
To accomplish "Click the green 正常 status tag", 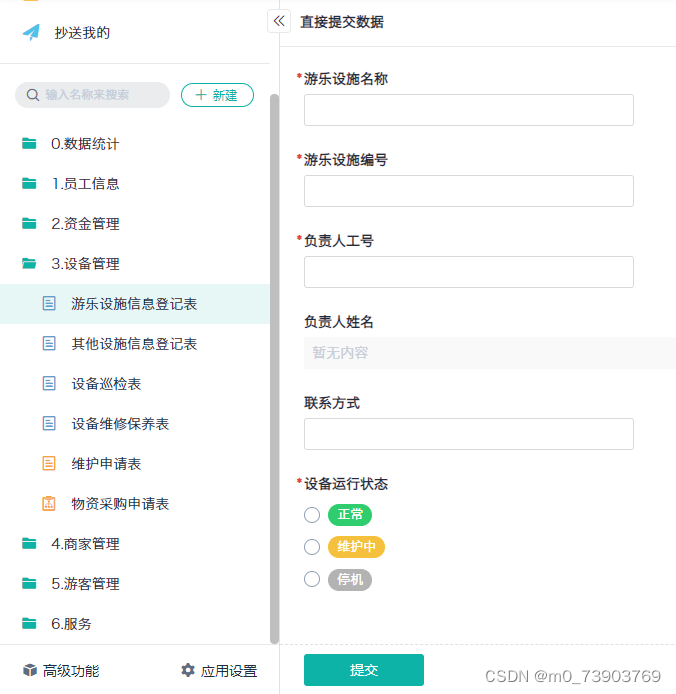I will (x=350, y=515).
